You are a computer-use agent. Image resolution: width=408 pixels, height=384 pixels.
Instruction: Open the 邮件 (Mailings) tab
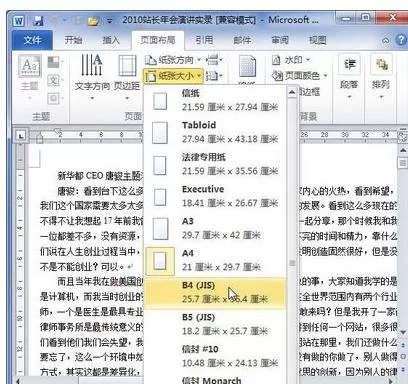pyautogui.click(x=242, y=40)
